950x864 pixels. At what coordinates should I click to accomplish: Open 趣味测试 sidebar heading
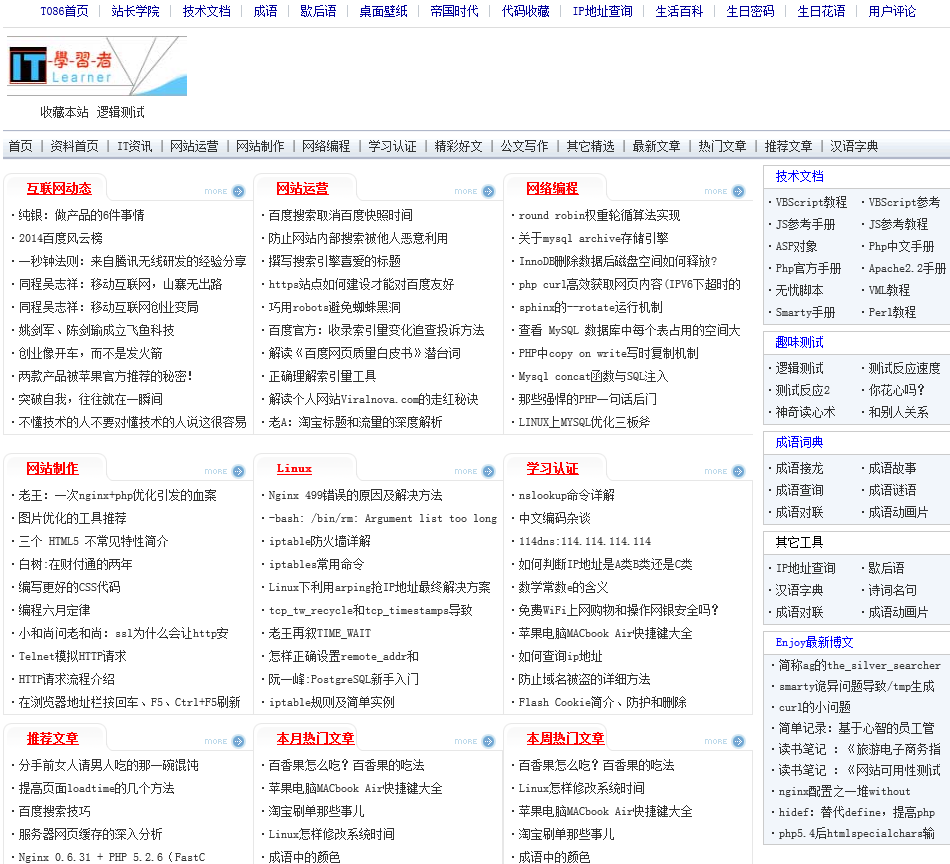(x=799, y=342)
